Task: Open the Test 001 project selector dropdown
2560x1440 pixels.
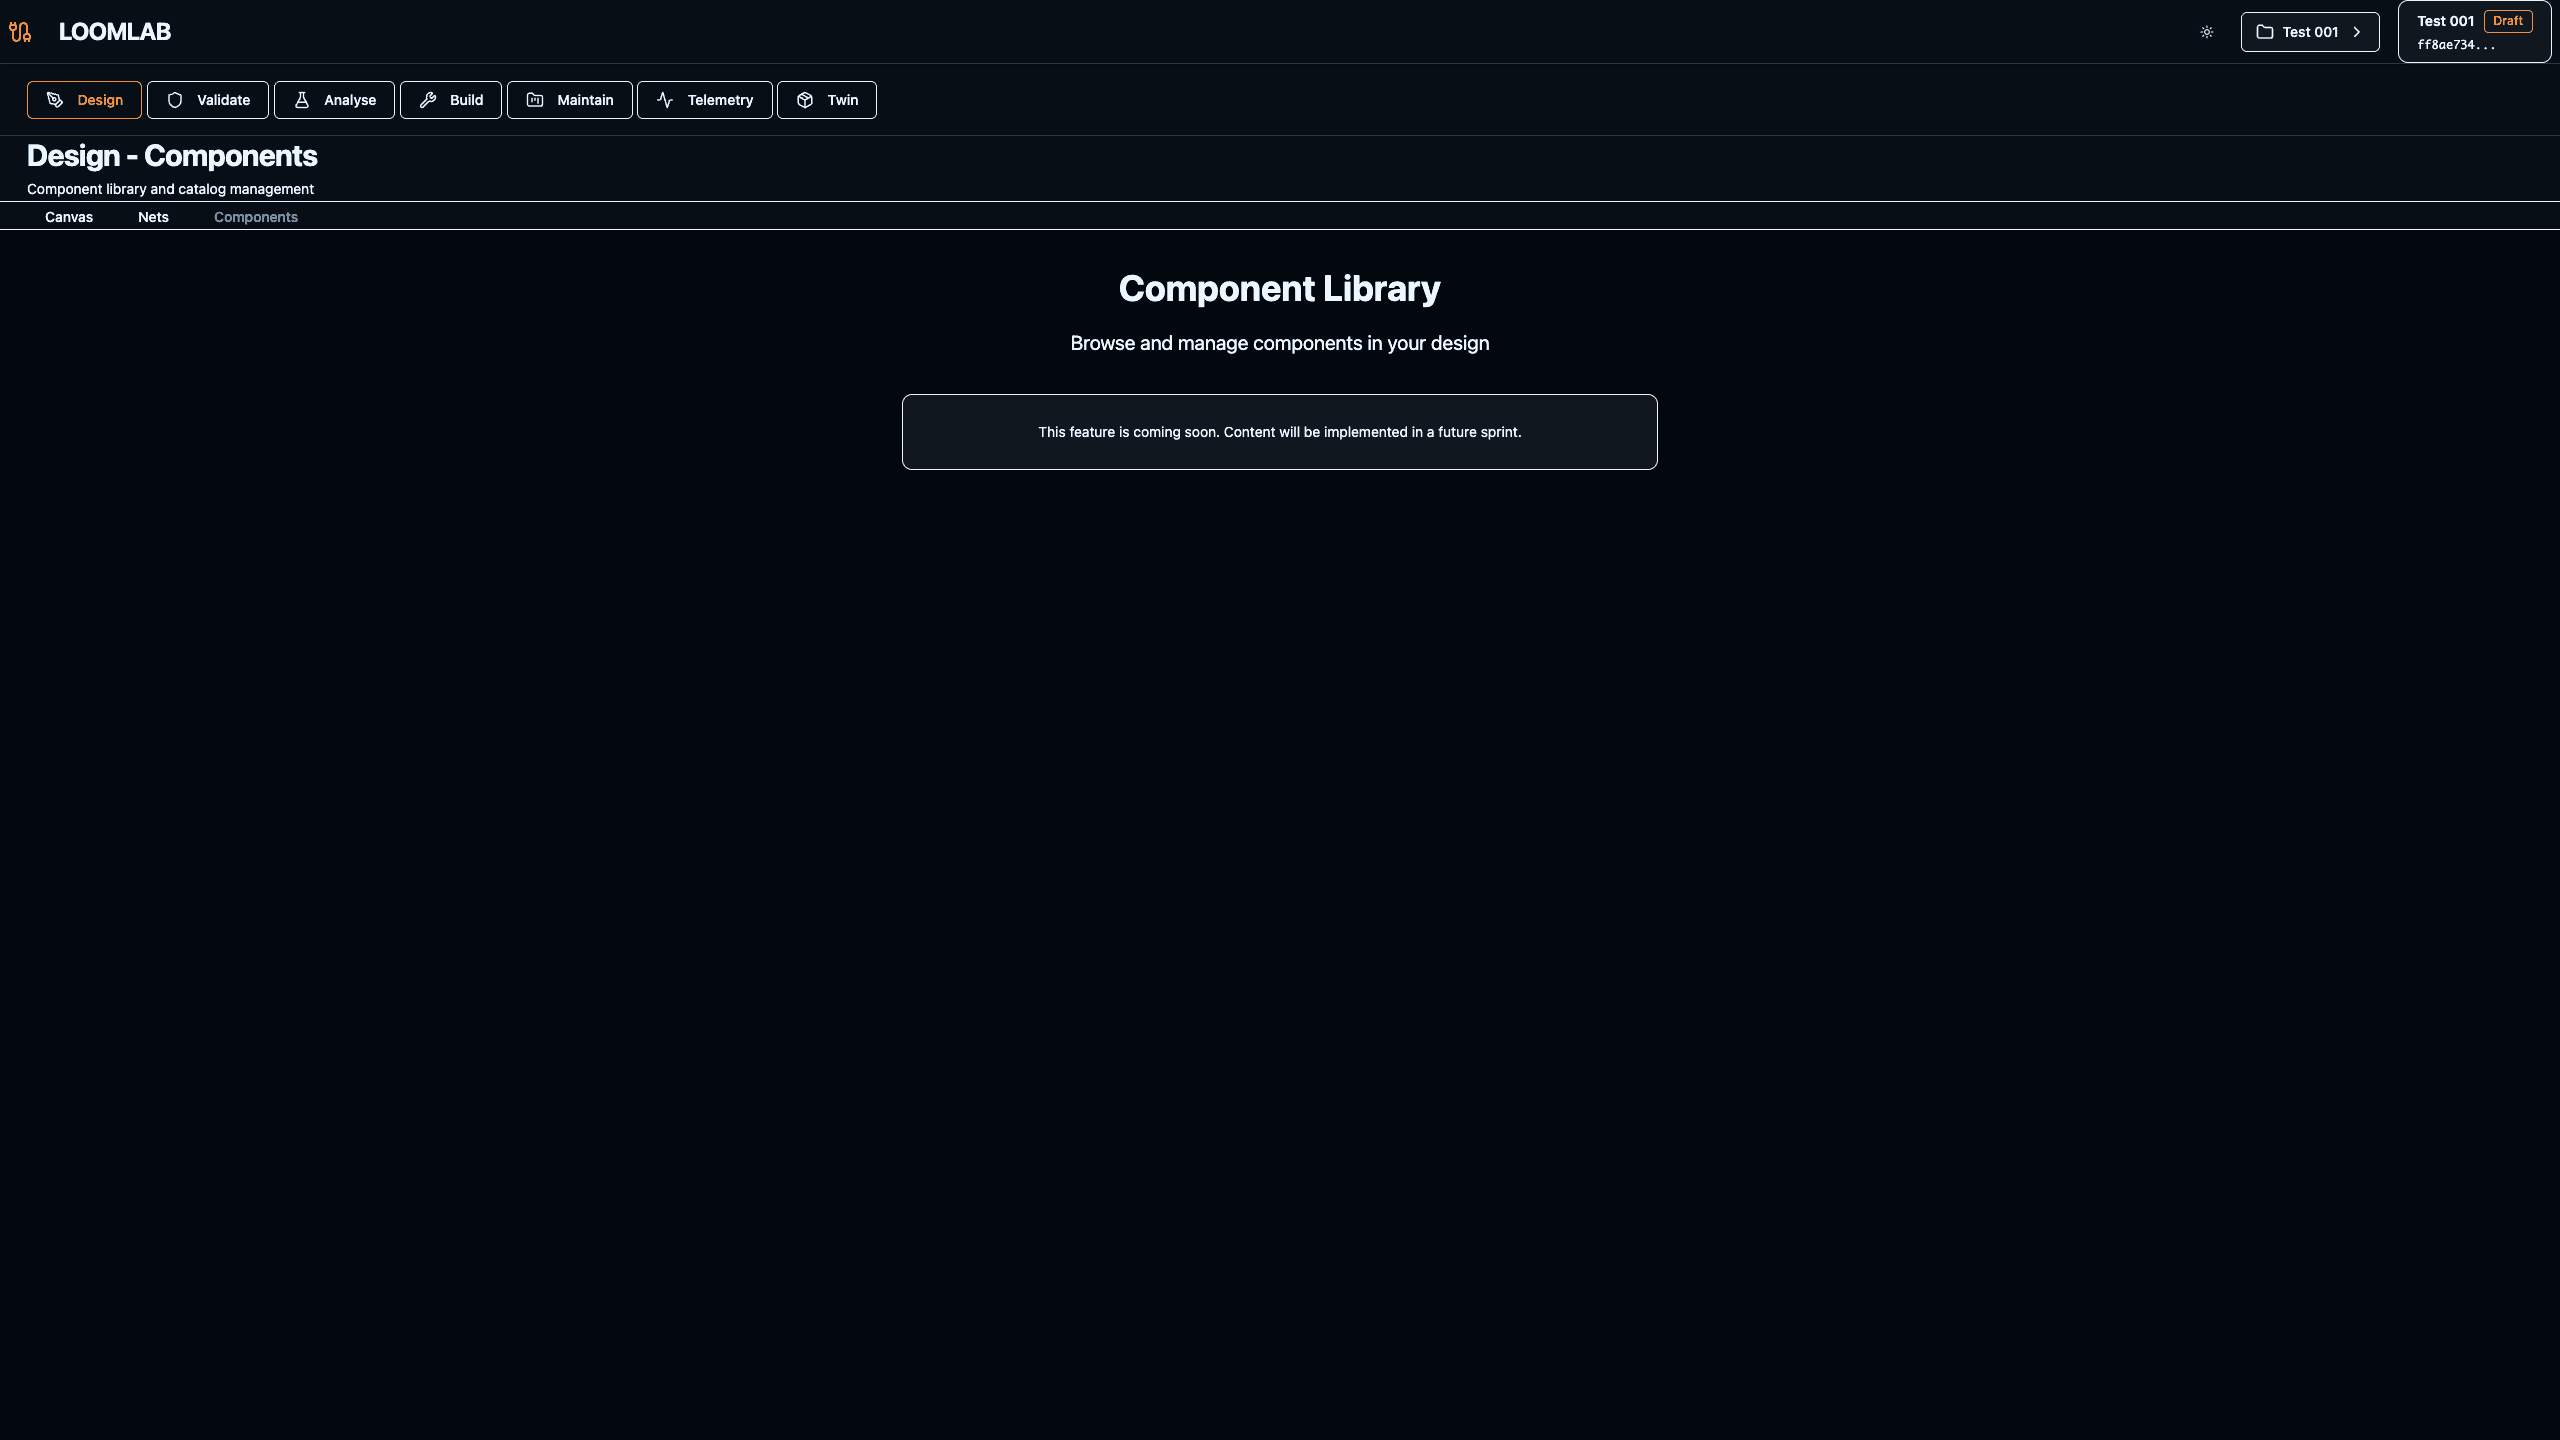Action: coord(2310,31)
